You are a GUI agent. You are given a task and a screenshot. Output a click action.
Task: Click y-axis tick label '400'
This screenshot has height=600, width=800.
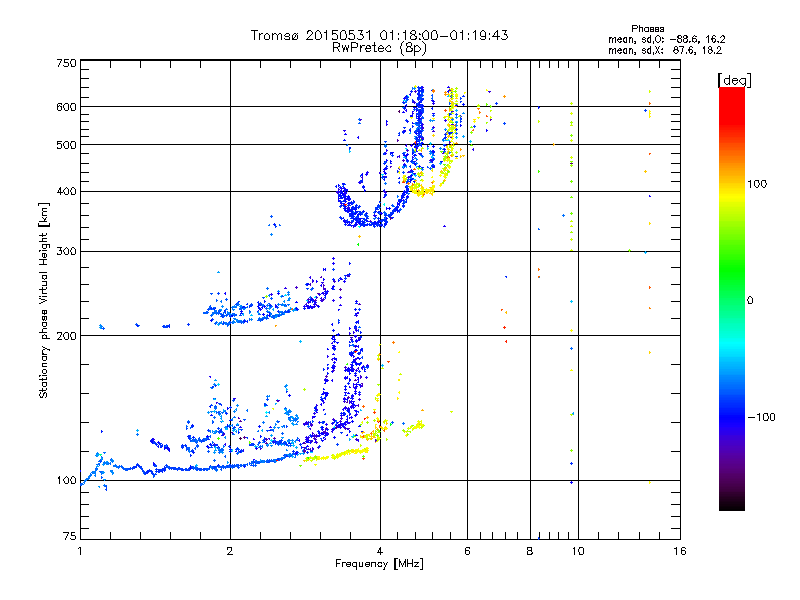point(66,192)
